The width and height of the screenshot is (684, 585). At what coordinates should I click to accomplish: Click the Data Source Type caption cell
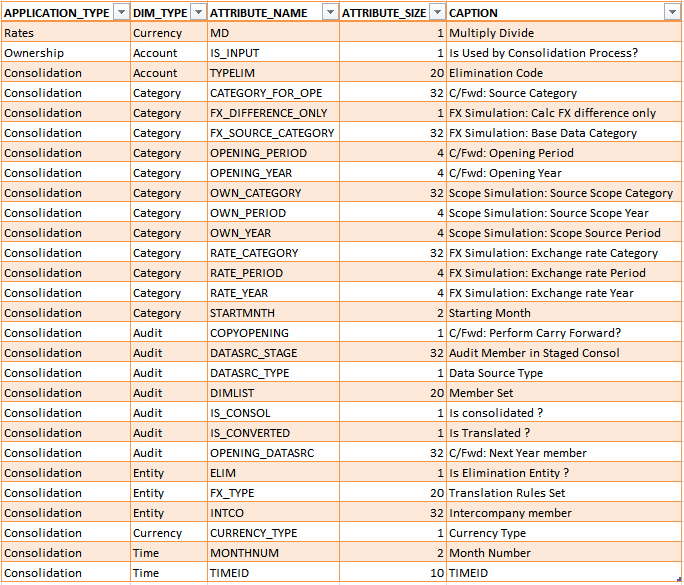[563, 373]
